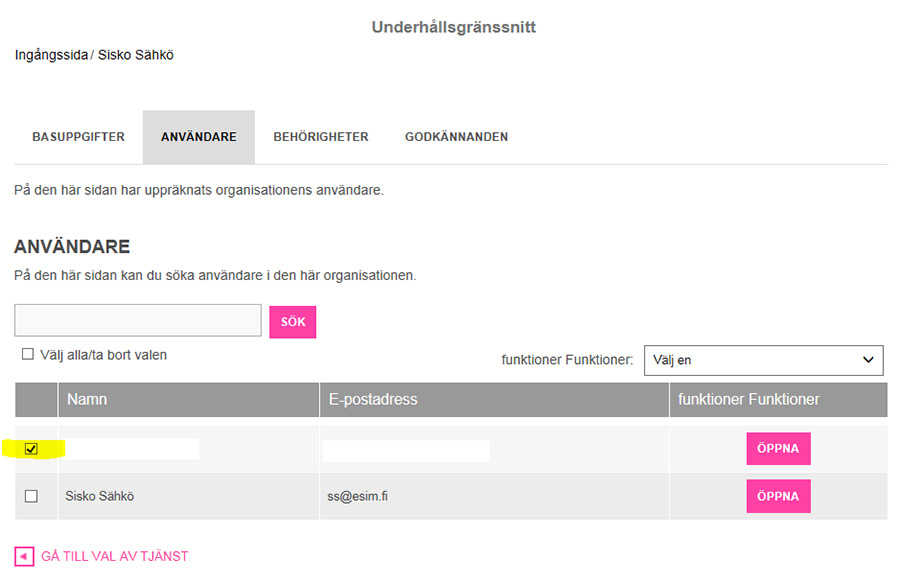Image resolution: width=900 pixels, height=582 pixels.
Task: Open the first user with ÖPPNA
Action: 778,448
